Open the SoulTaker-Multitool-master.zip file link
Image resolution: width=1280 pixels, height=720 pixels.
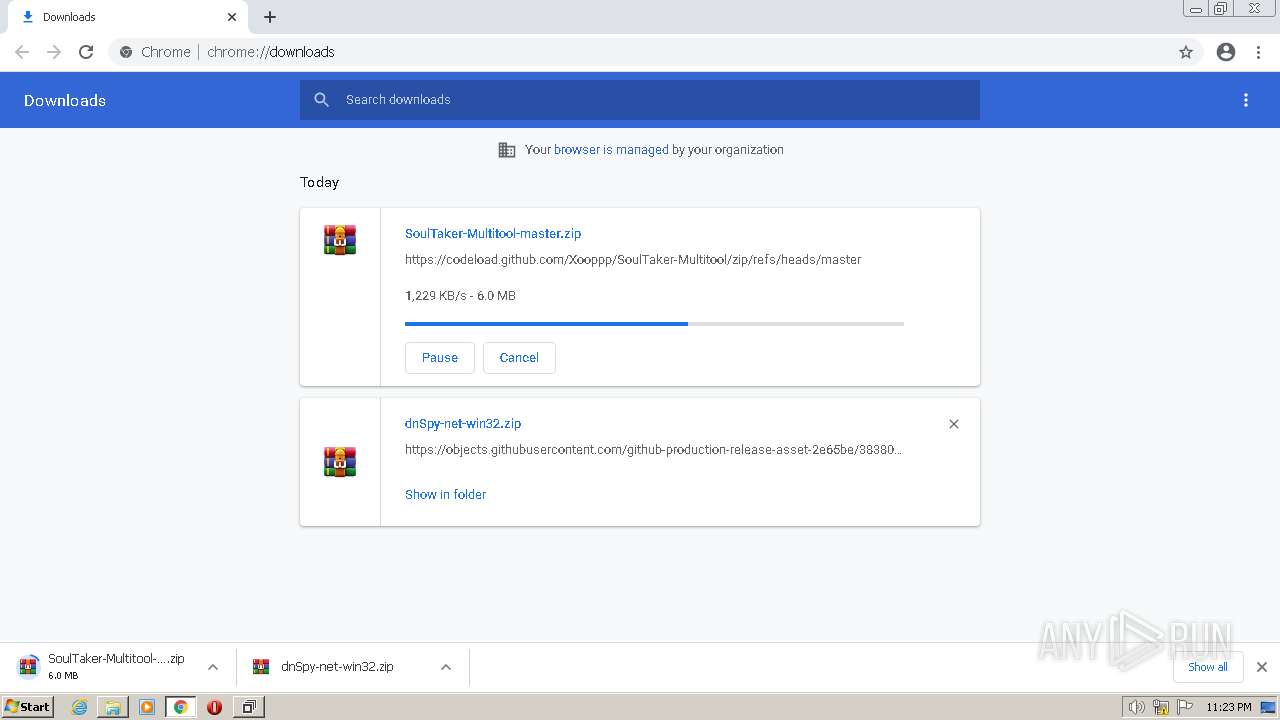tap(493, 233)
